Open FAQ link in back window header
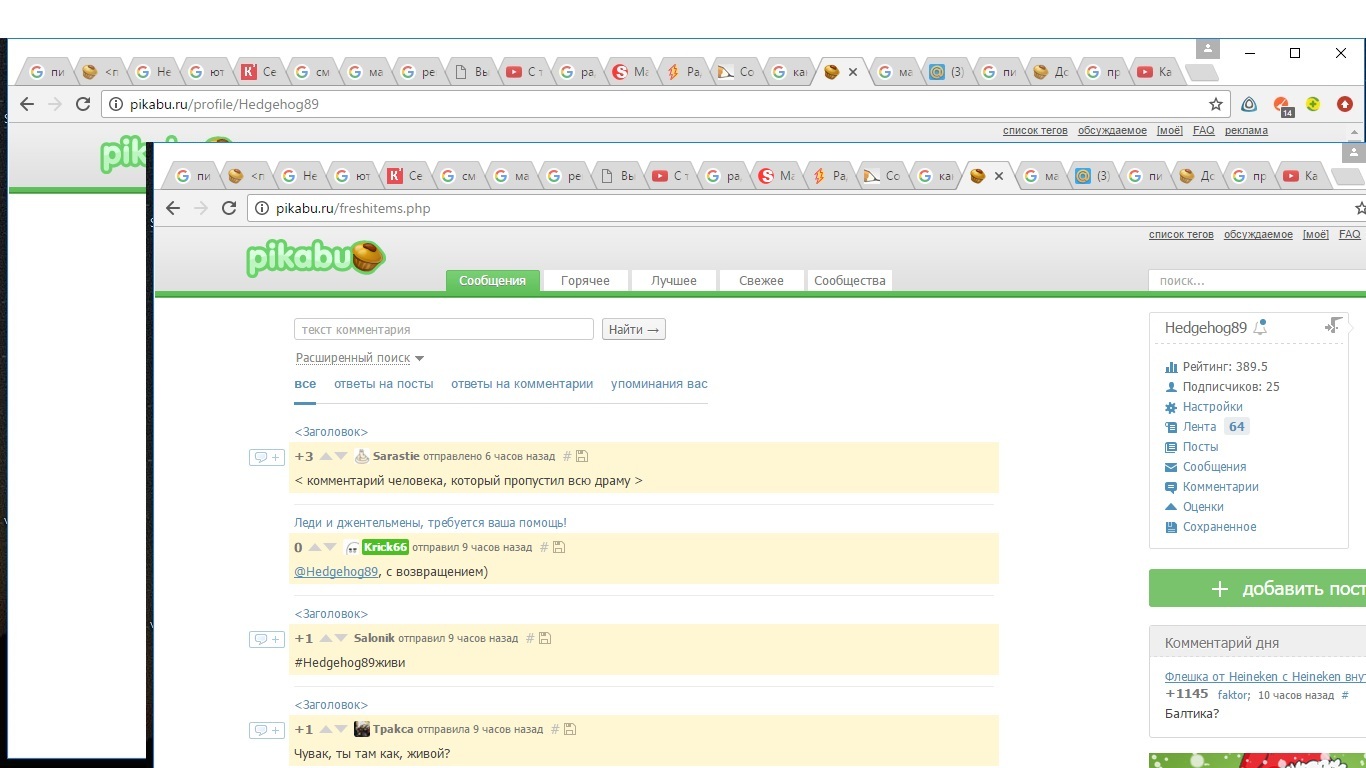This screenshot has height=768, width=1366. (1203, 131)
